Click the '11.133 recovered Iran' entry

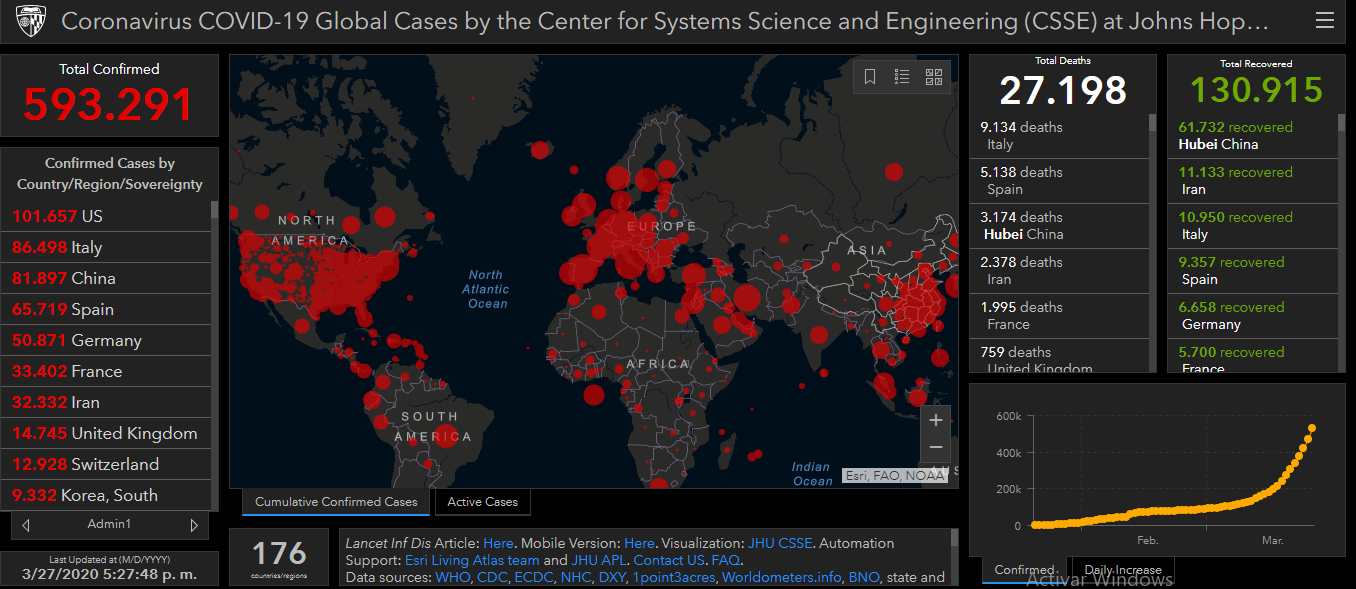[x=1253, y=181]
